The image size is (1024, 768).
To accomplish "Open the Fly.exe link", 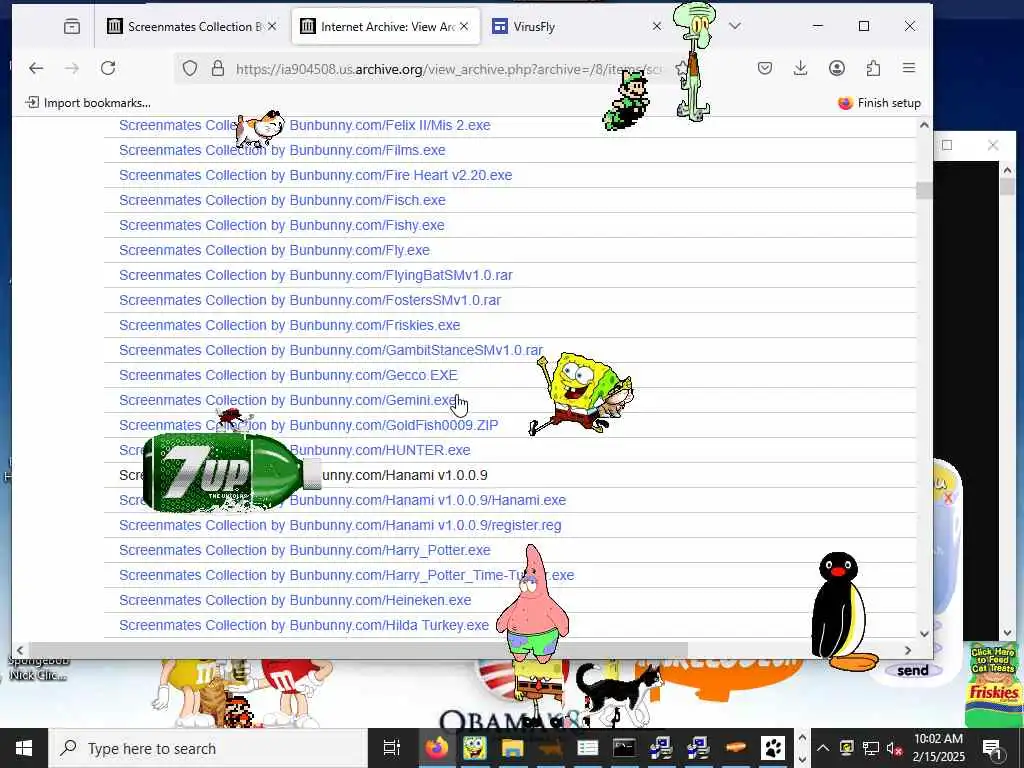I will point(274,250).
